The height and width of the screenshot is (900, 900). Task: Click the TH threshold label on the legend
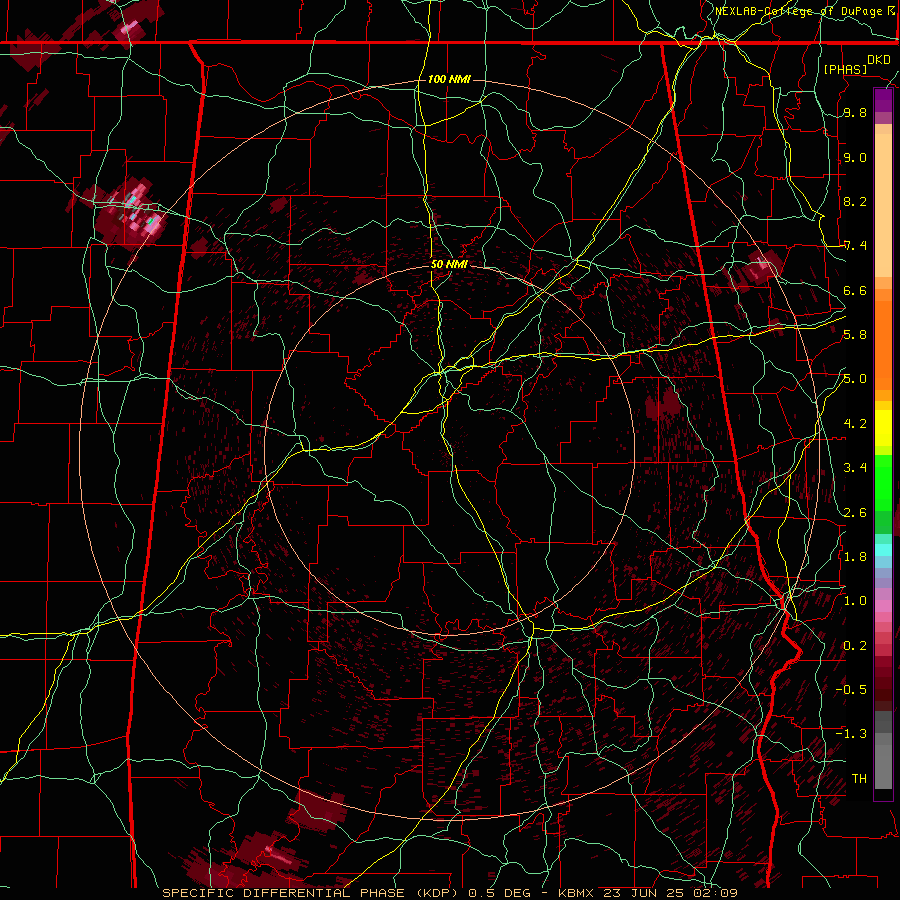[x=859, y=779]
